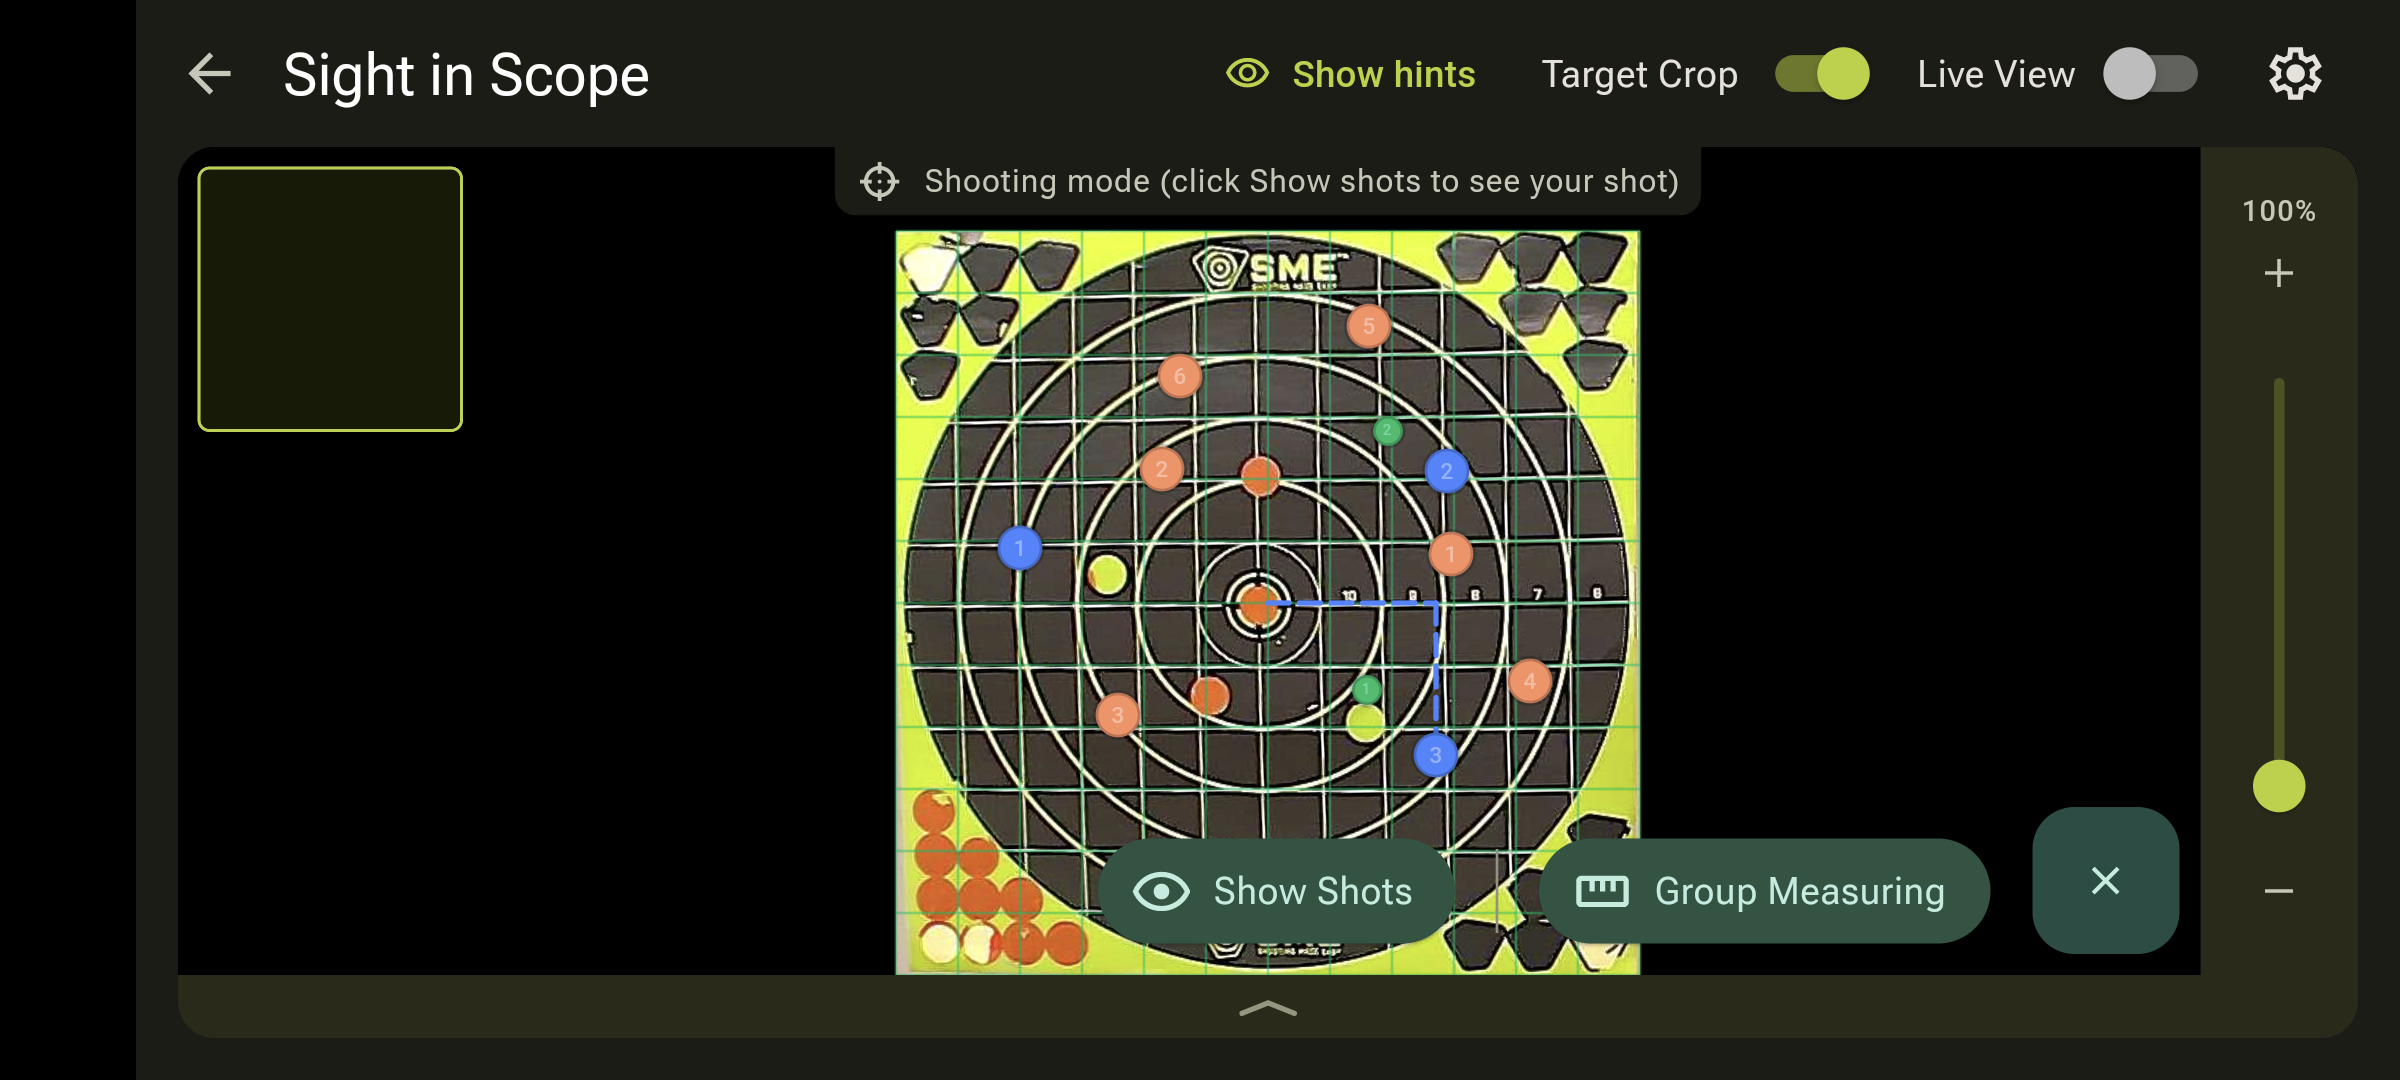Click the Show Shots button

tap(1276, 890)
